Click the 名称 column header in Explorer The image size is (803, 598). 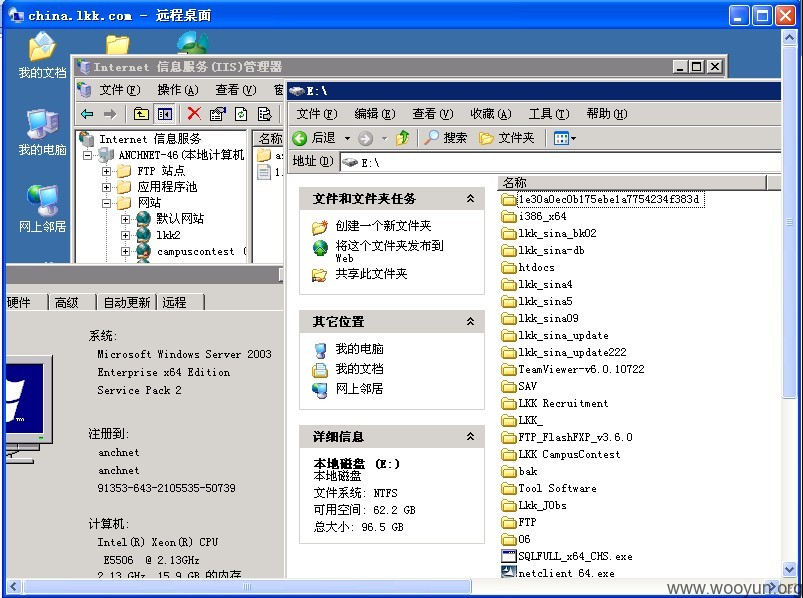[632, 182]
